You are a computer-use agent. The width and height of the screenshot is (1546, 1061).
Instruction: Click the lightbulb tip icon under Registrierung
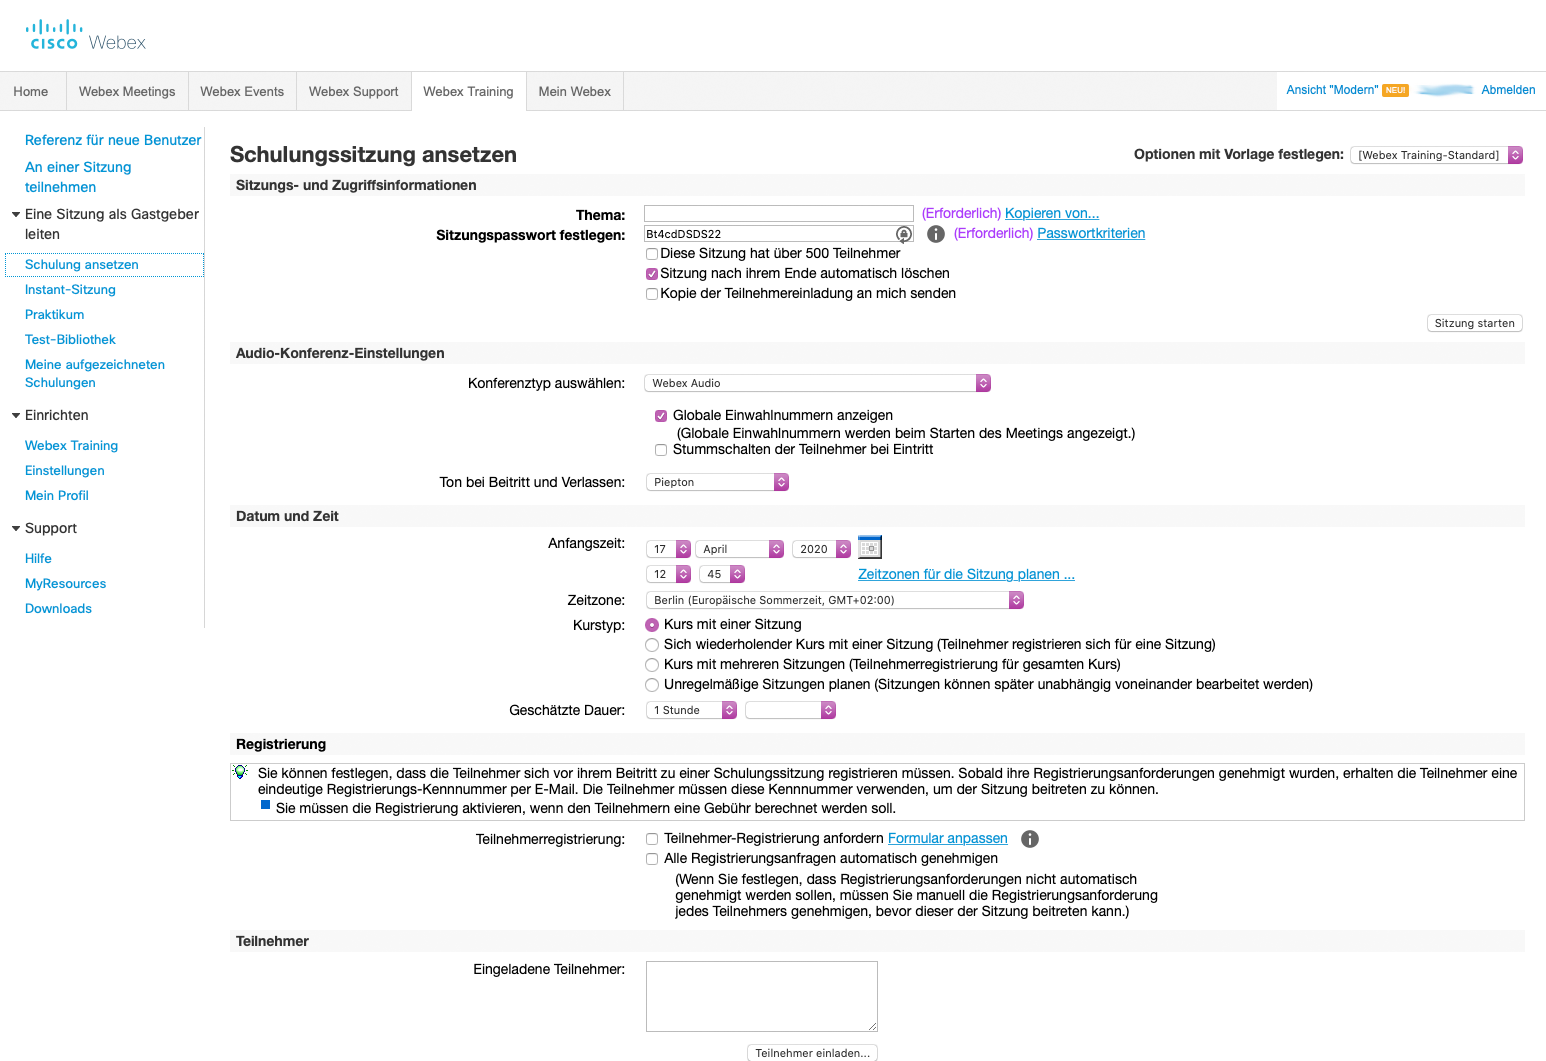(x=240, y=772)
